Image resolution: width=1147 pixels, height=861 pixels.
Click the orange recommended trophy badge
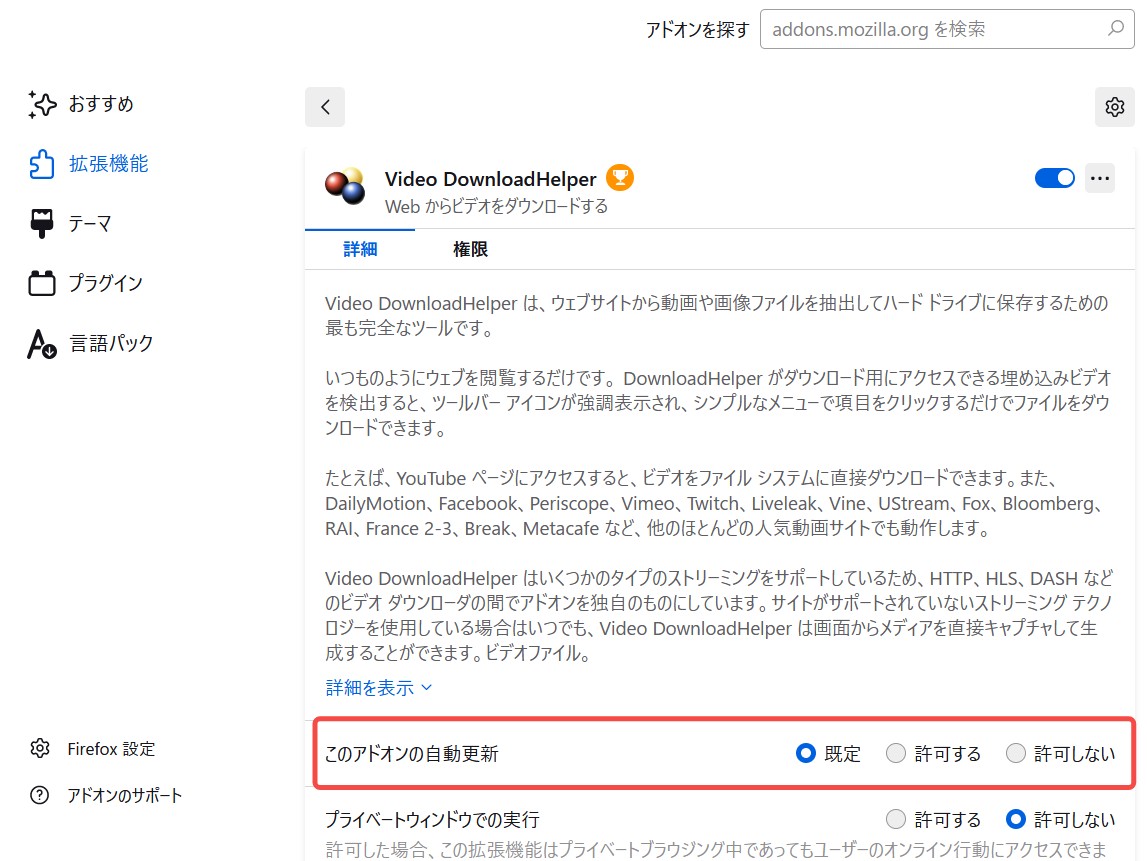click(x=620, y=178)
